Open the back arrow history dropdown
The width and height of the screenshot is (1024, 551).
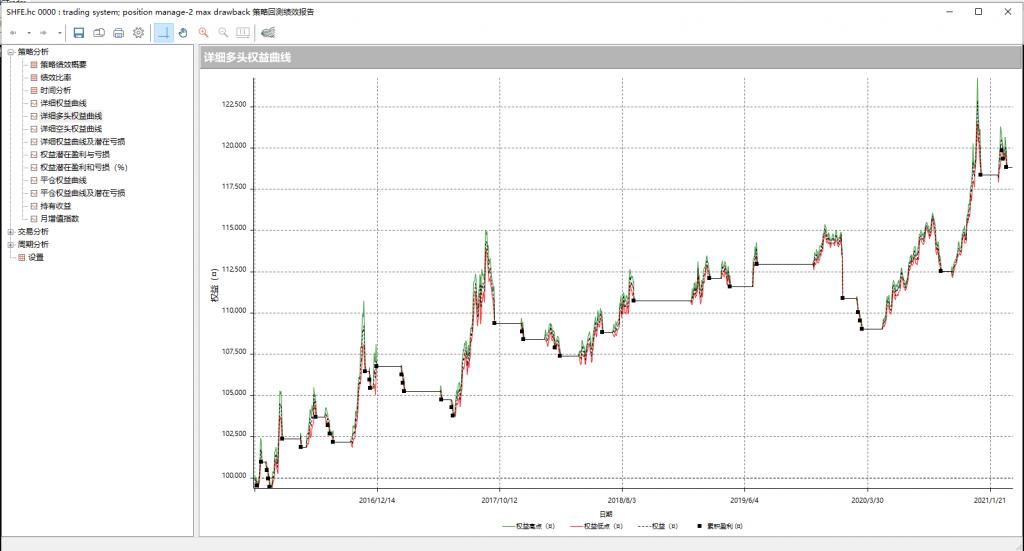29,33
